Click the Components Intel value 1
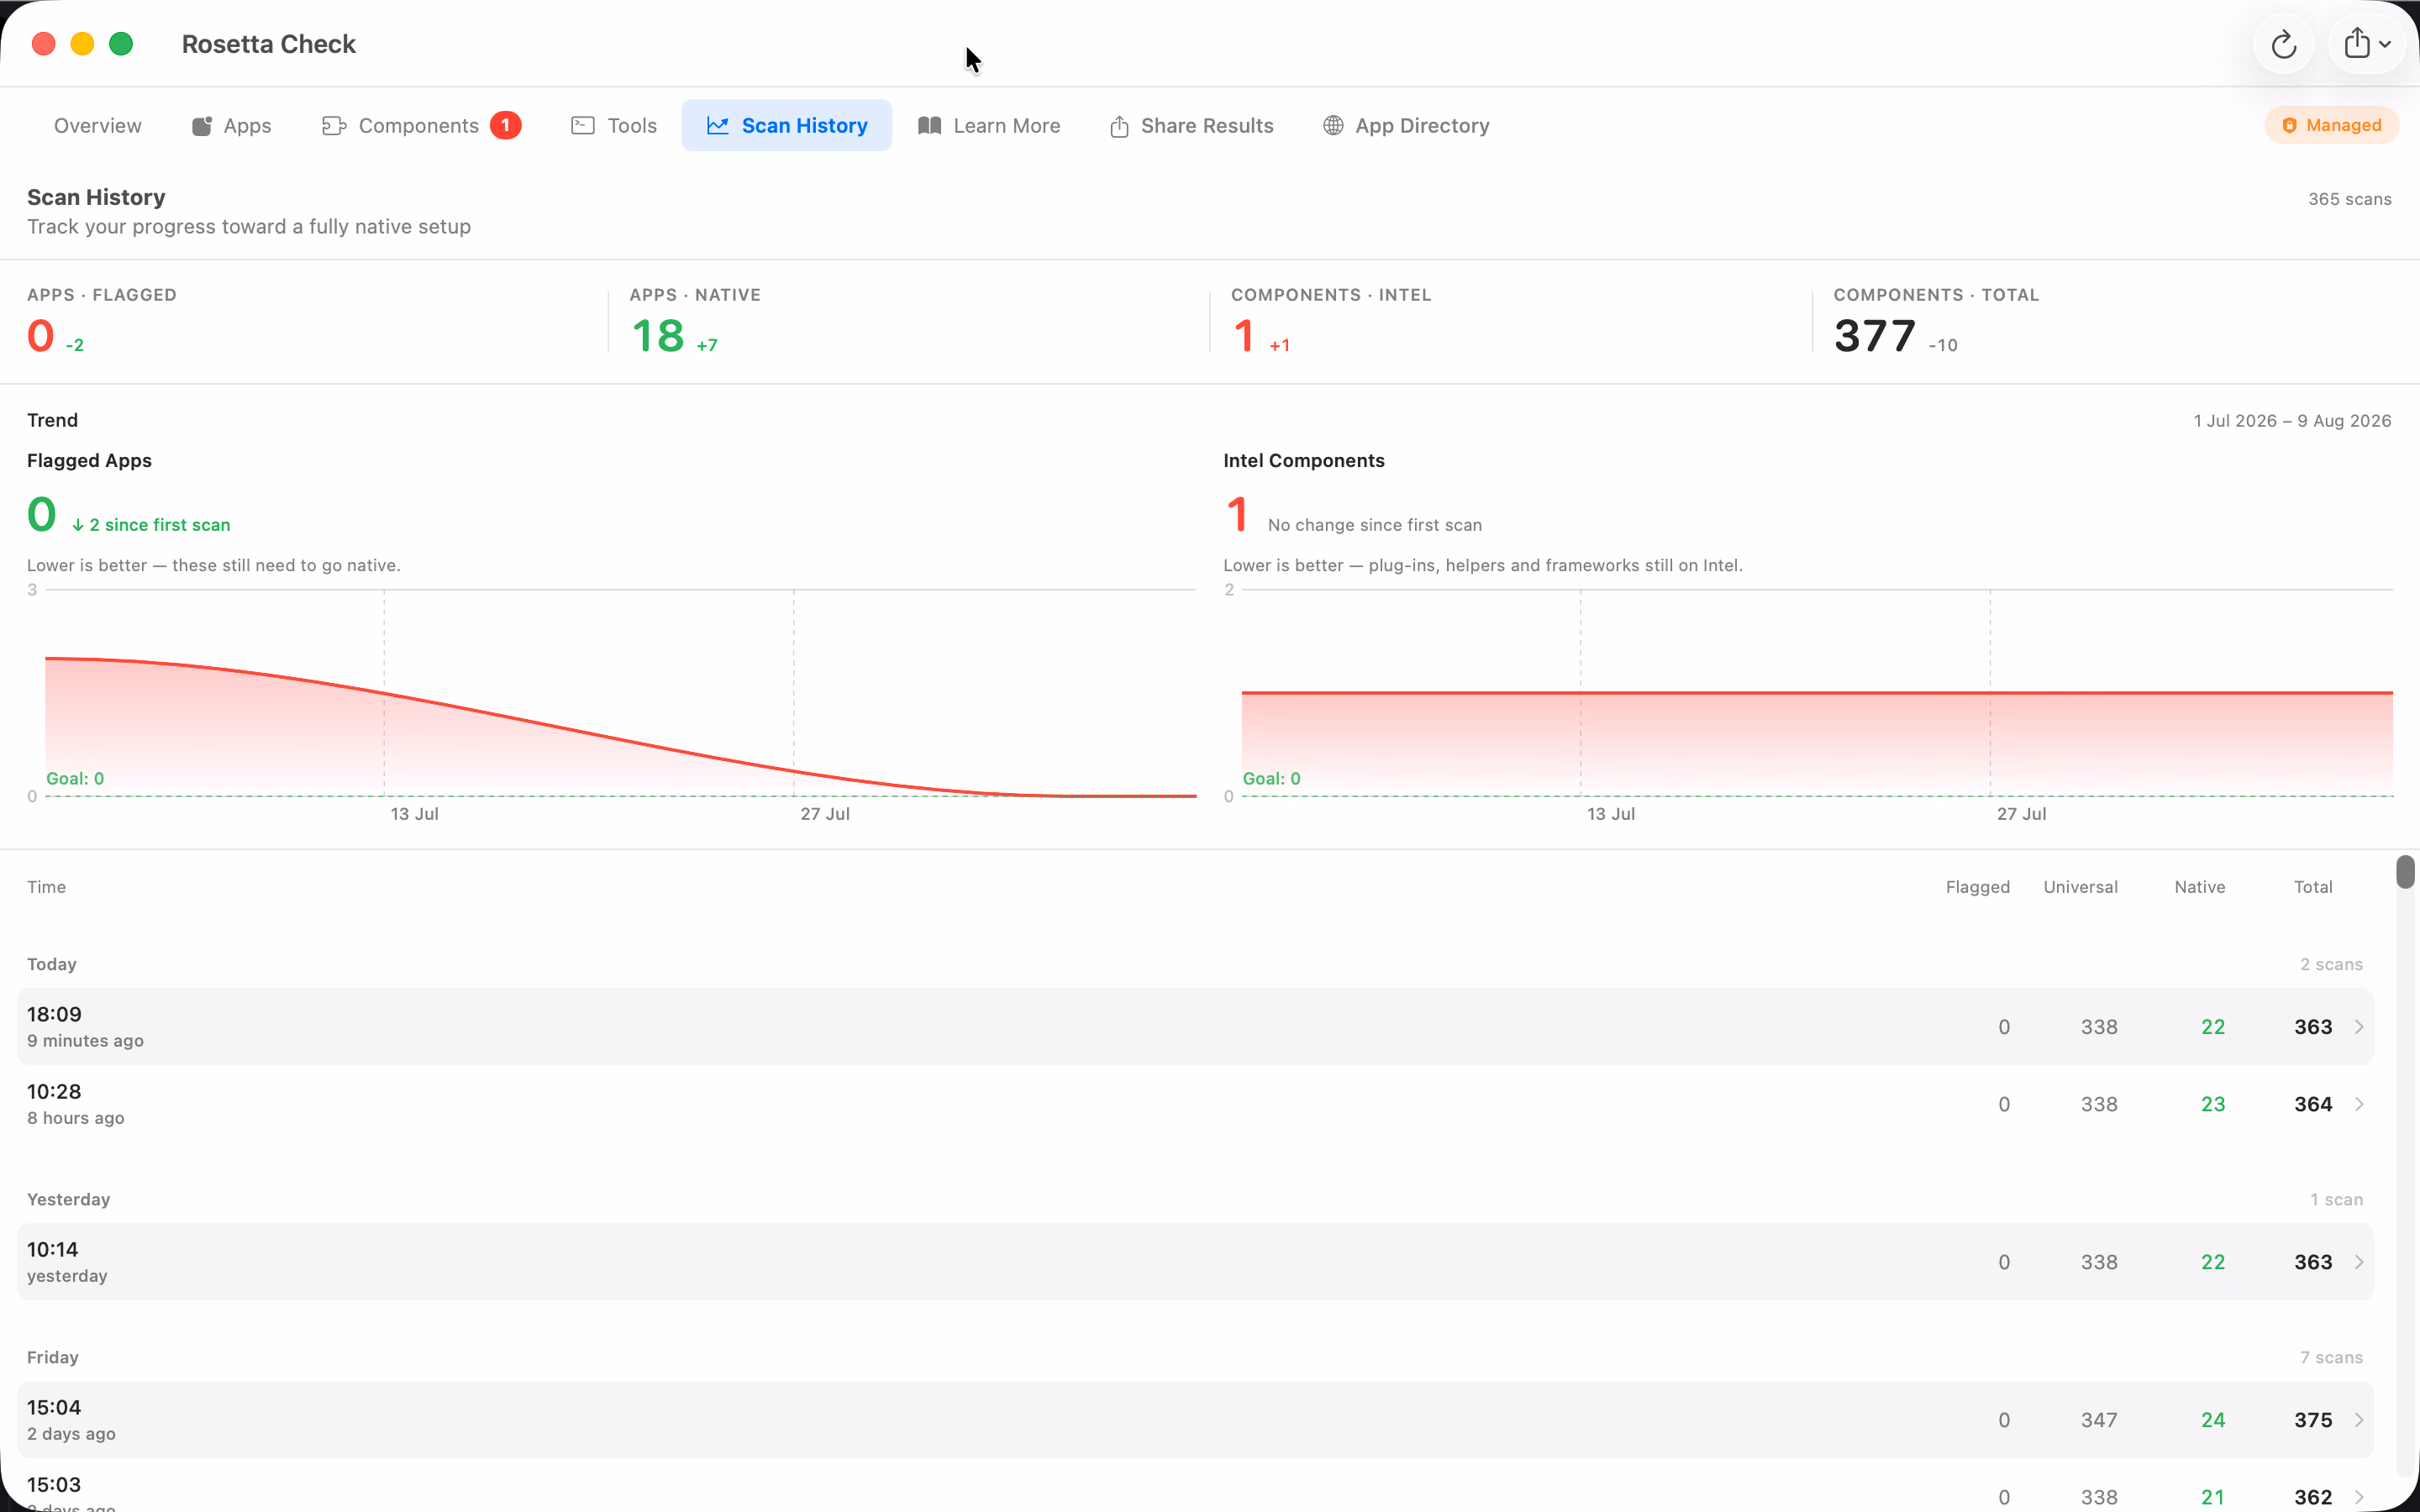This screenshot has width=2420, height=1512. coord(1244,336)
